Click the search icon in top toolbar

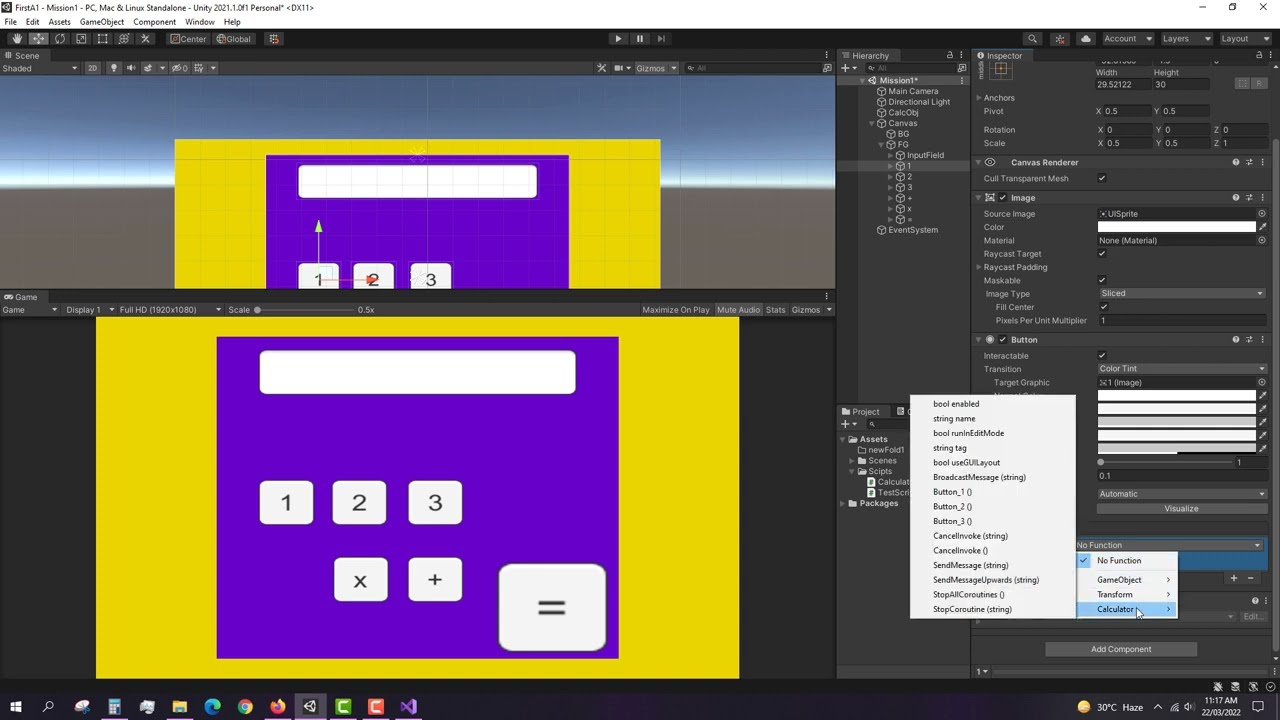(1032, 39)
